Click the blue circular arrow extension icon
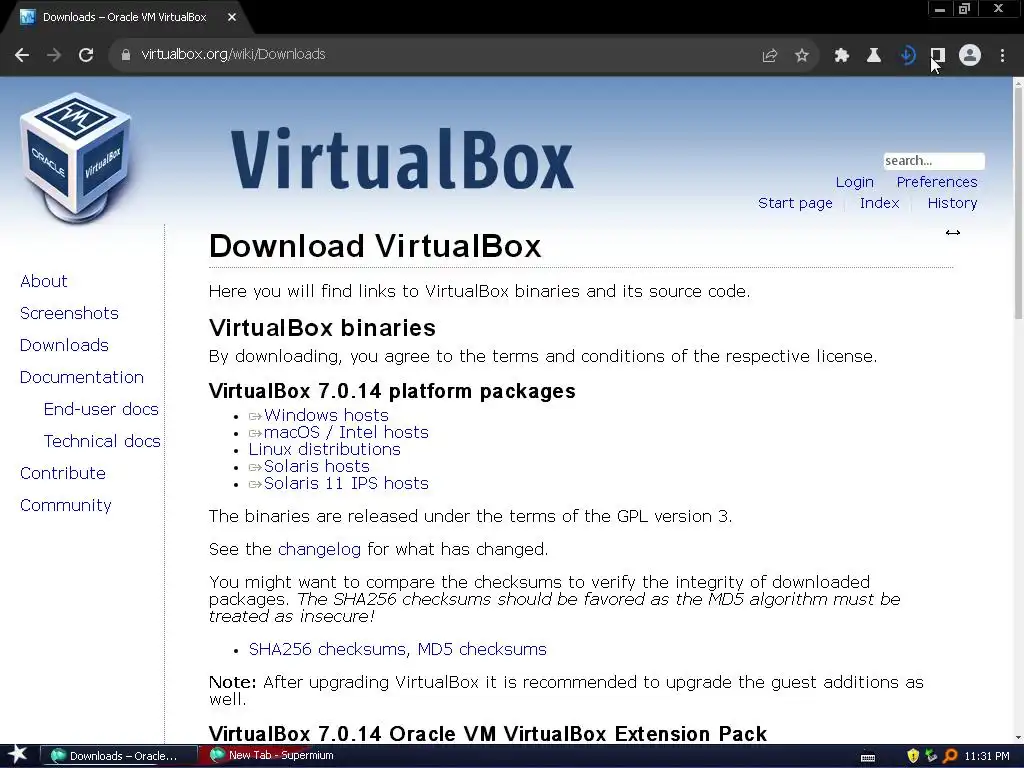 (x=906, y=56)
